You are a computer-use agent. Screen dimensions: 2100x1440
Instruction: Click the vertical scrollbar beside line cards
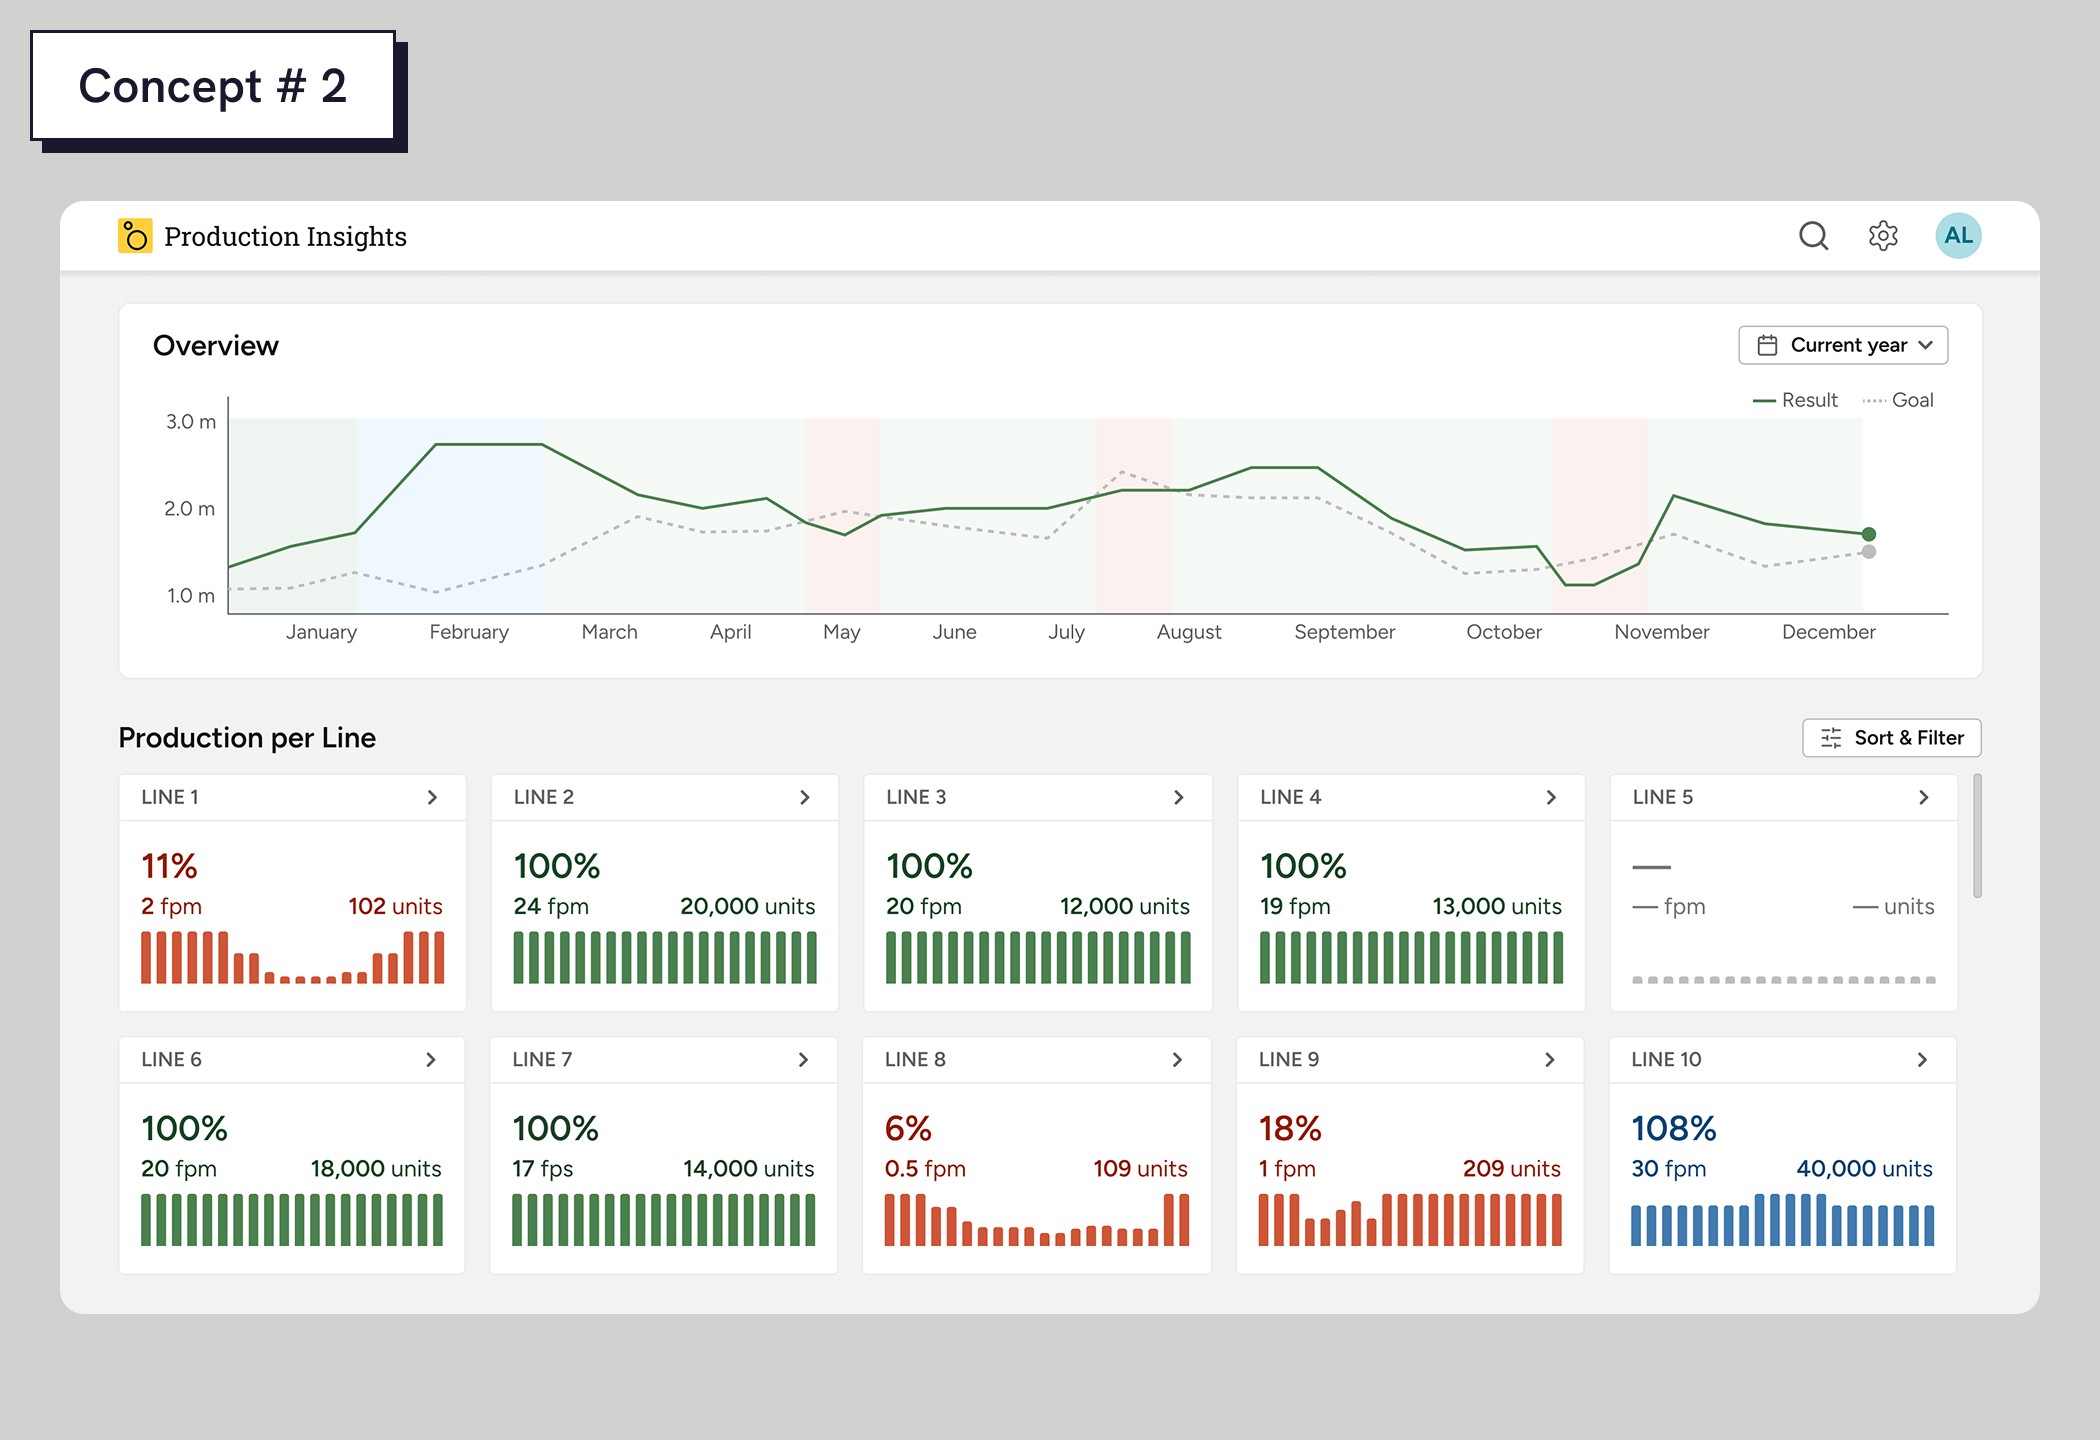1977,836
